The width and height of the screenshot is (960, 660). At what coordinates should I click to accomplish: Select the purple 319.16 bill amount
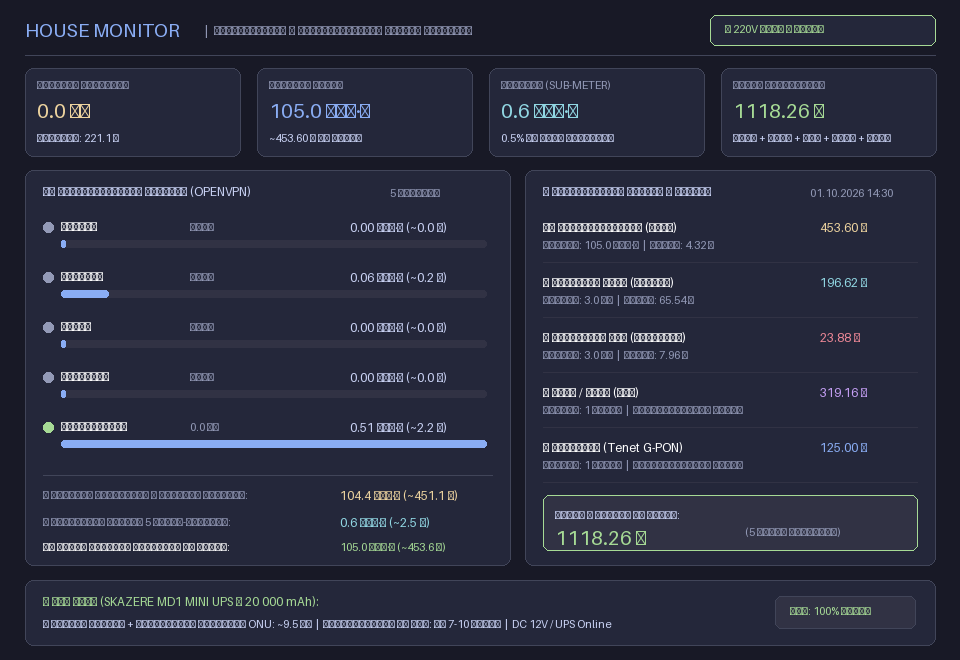pyautogui.click(x=844, y=393)
